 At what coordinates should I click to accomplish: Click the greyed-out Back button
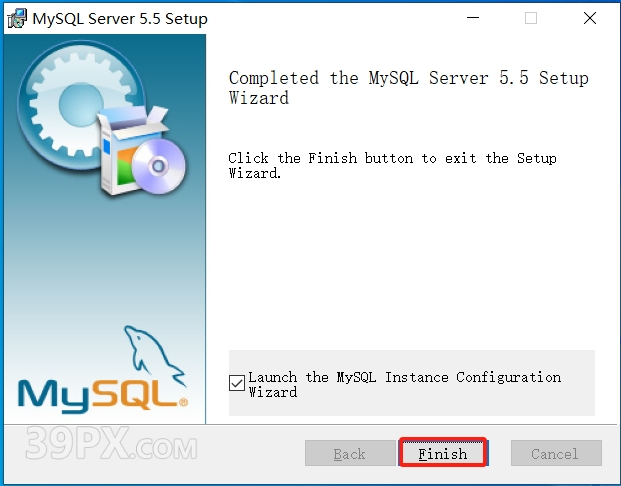(x=348, y=453)
